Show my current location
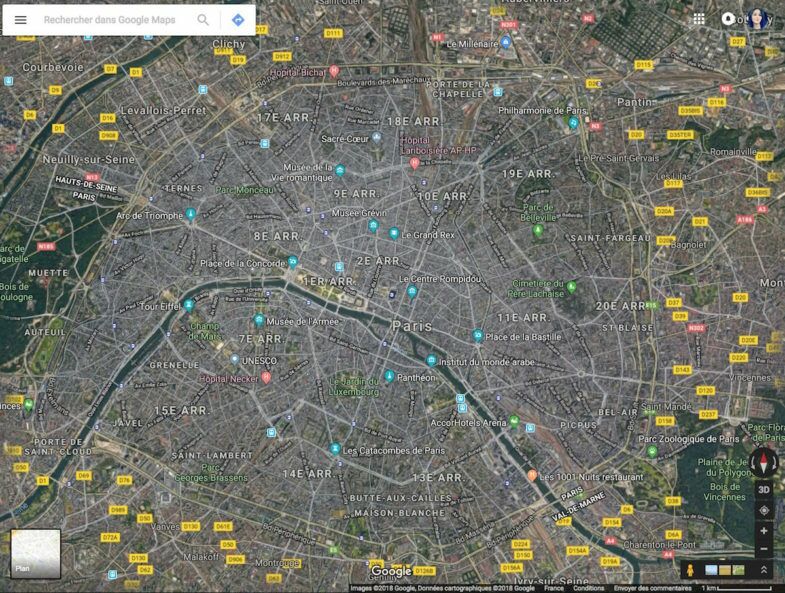785x593 pixels. [x=763, y=510]
